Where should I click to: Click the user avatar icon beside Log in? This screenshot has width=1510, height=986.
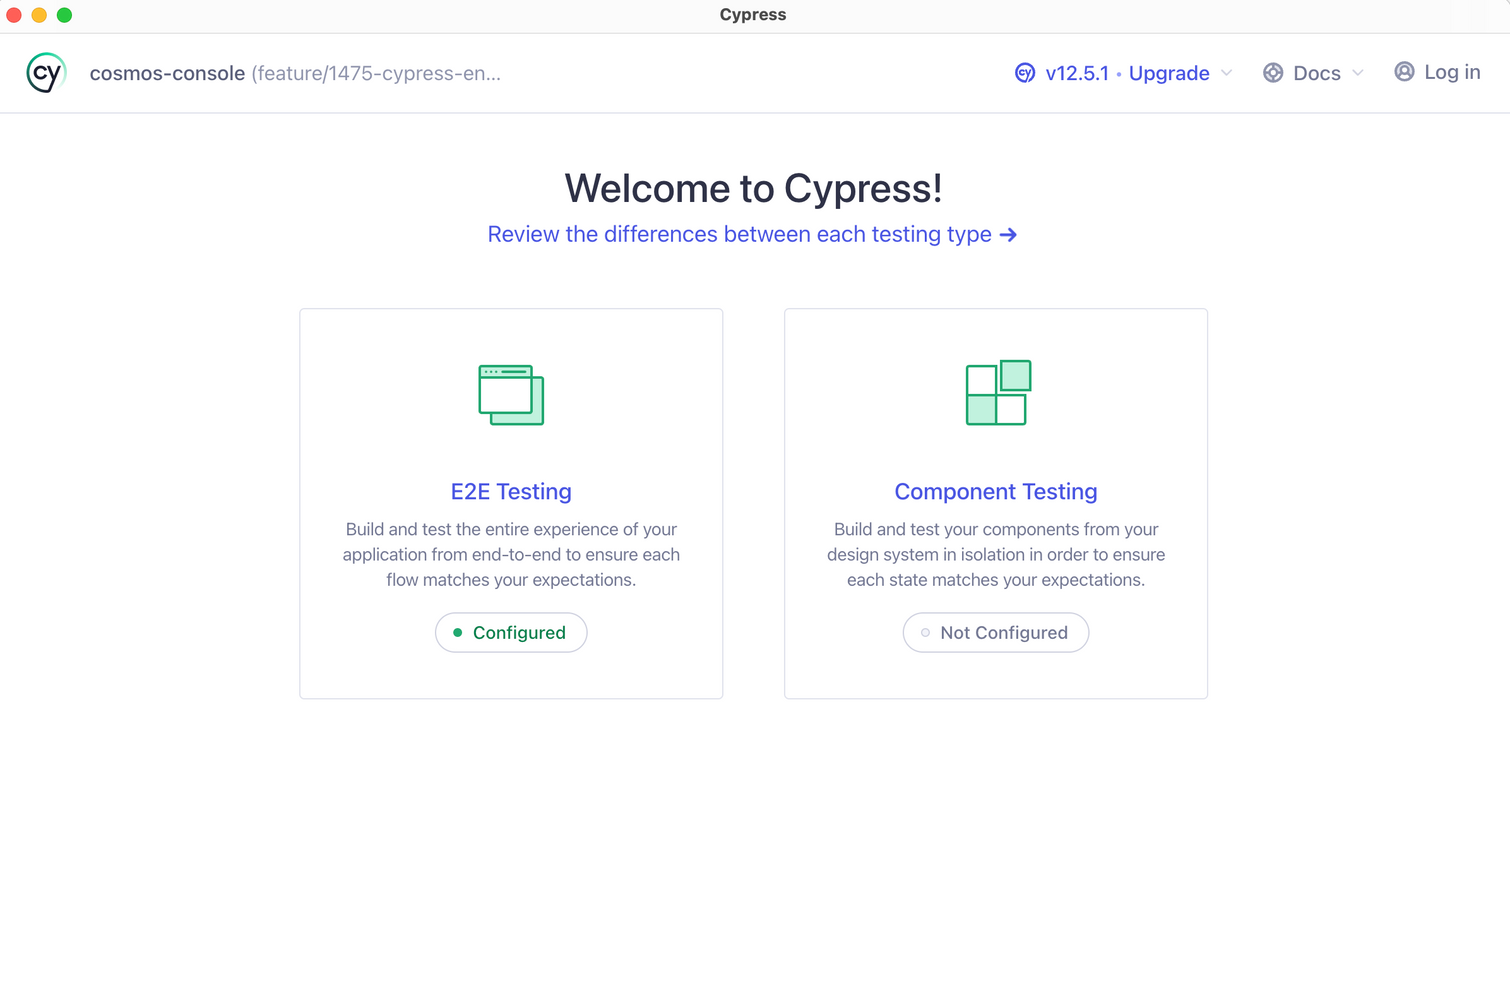coord(1404,72)
